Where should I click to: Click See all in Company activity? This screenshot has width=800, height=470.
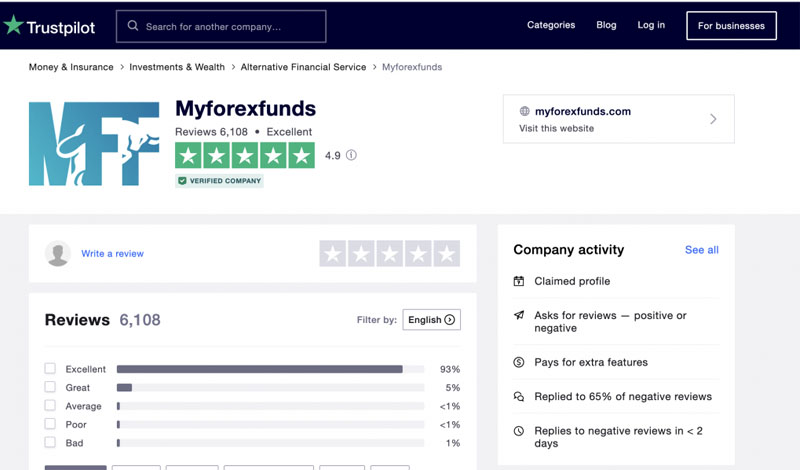(702, 250)
